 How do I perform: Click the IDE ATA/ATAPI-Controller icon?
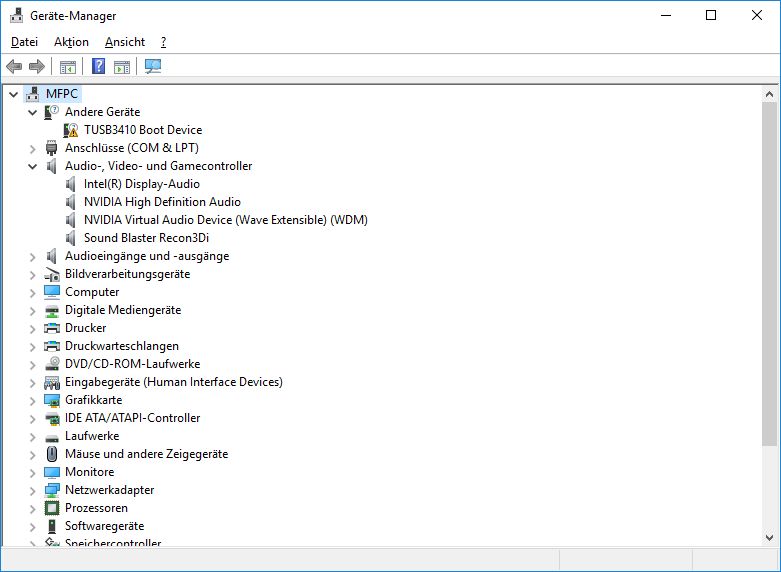(52, 418)
